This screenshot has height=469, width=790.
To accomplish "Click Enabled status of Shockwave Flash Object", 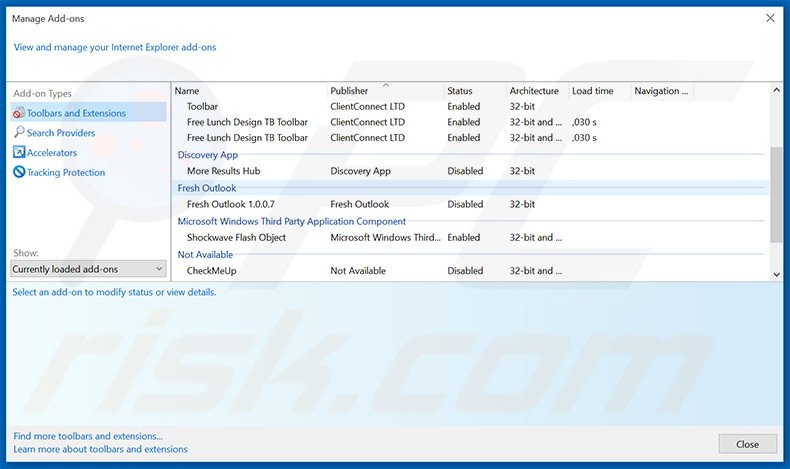I will (x=464, y=237).
